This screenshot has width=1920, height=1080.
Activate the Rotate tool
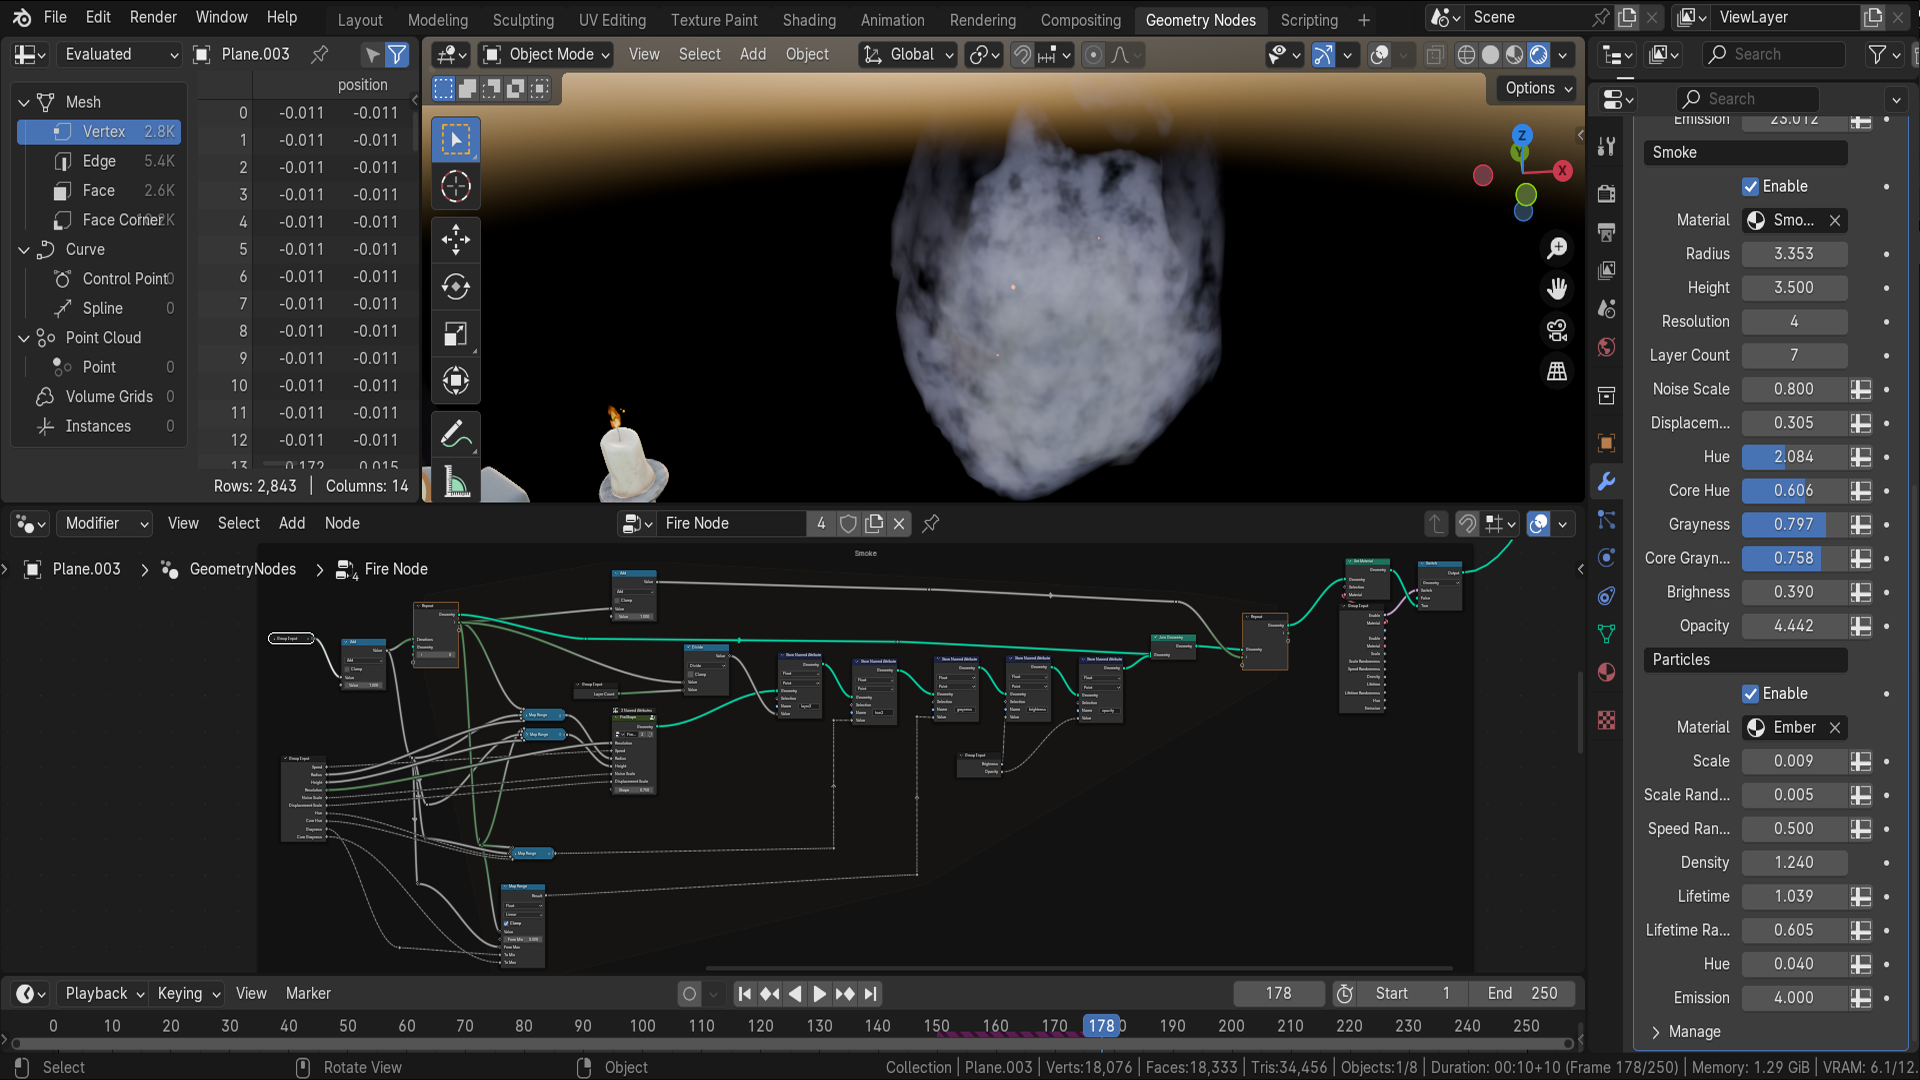tap(456, 287)
